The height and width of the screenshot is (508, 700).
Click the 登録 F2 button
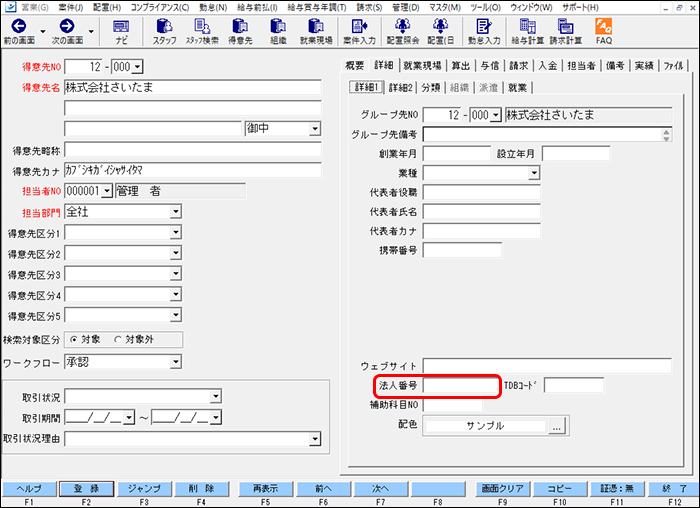[x=87, y=488]
